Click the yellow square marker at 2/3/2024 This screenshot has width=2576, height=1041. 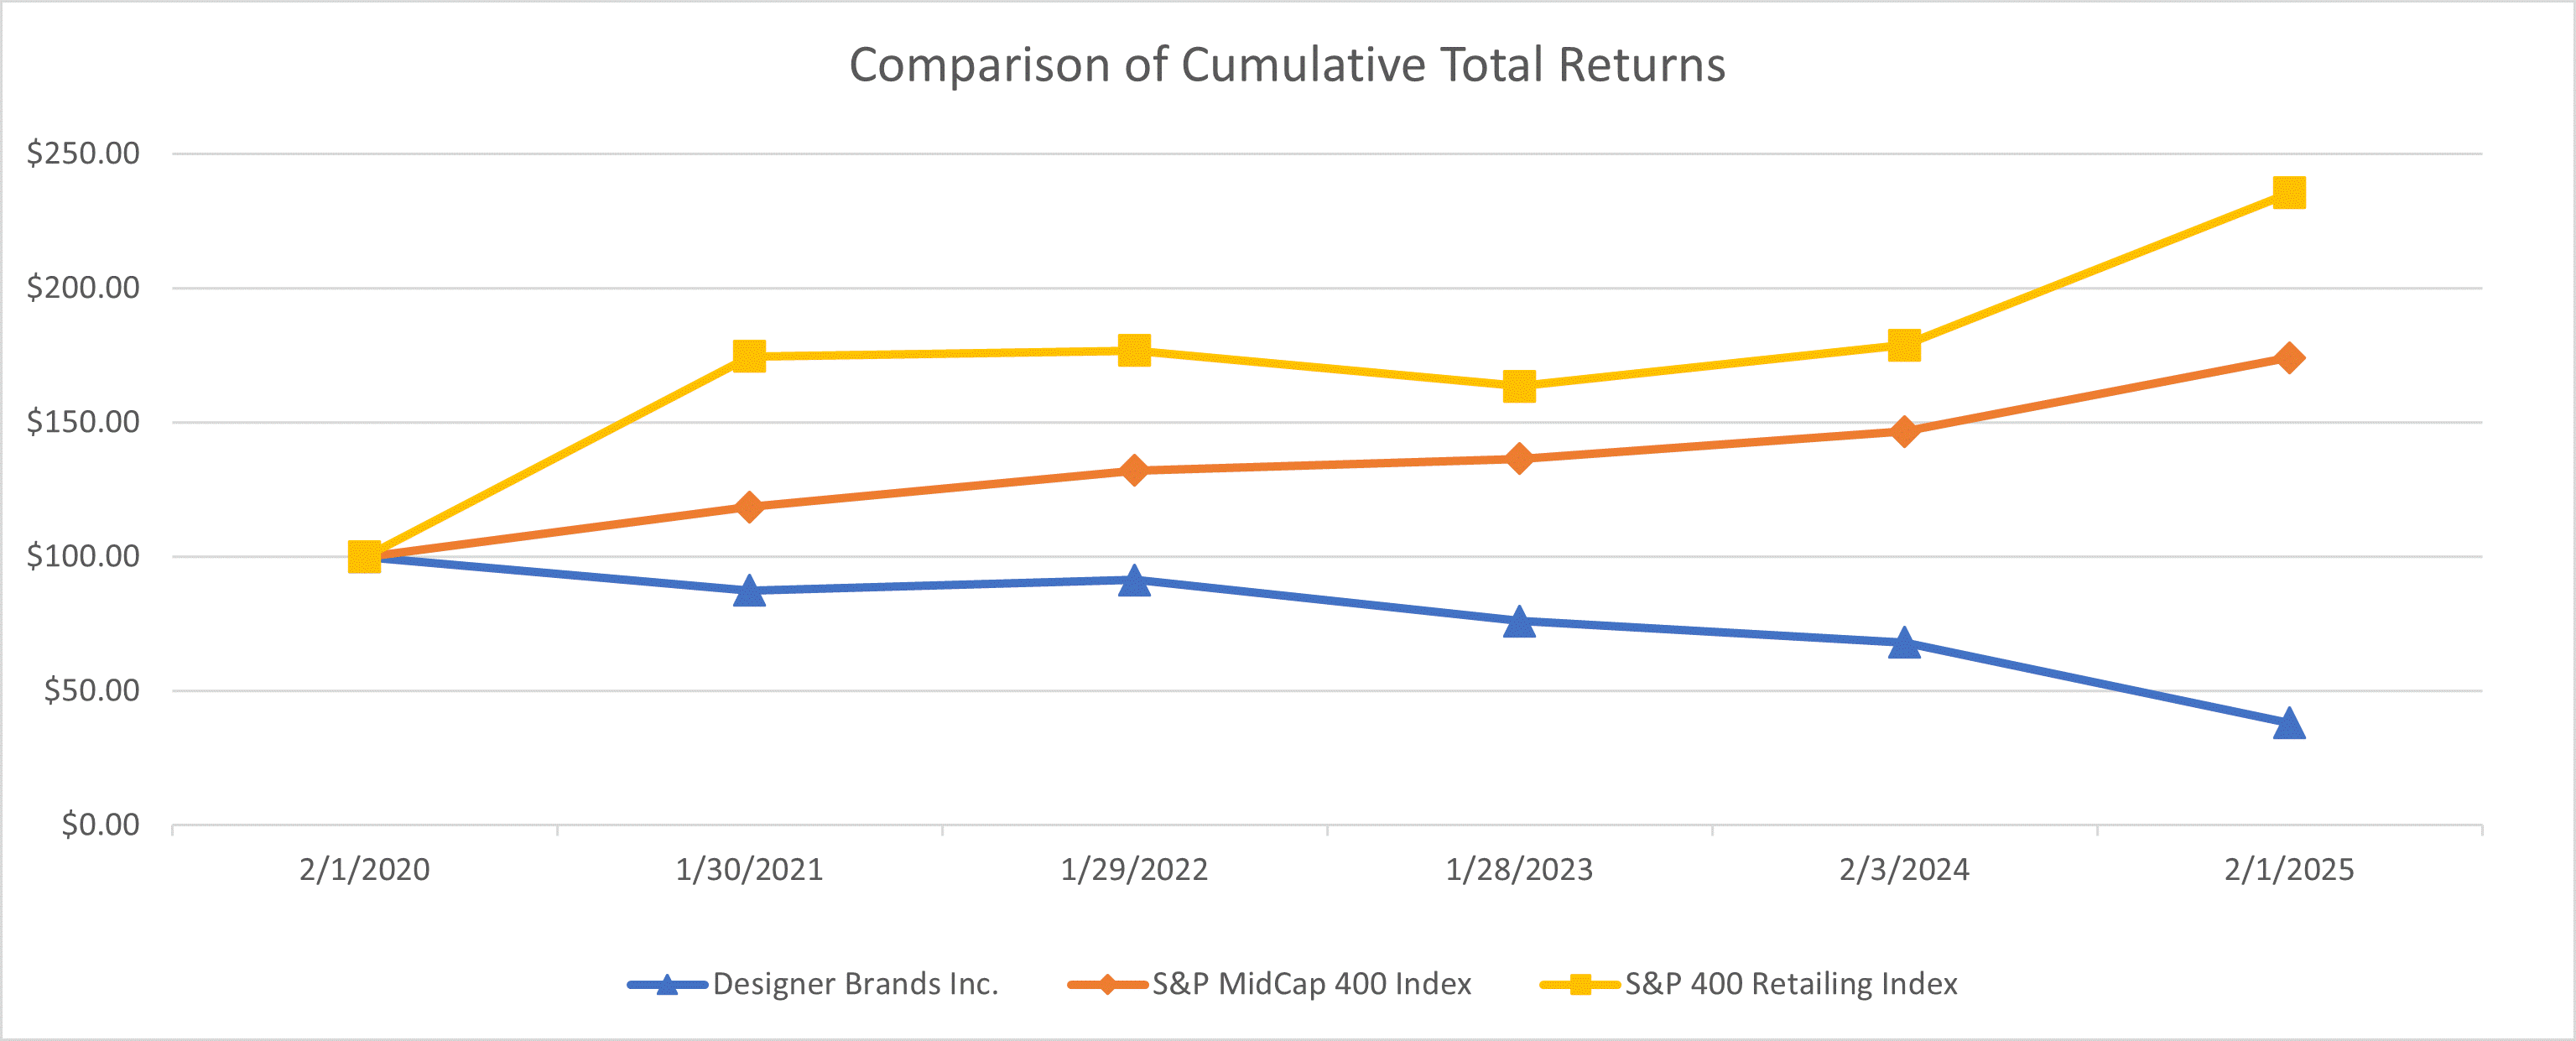pos(1904,345)
